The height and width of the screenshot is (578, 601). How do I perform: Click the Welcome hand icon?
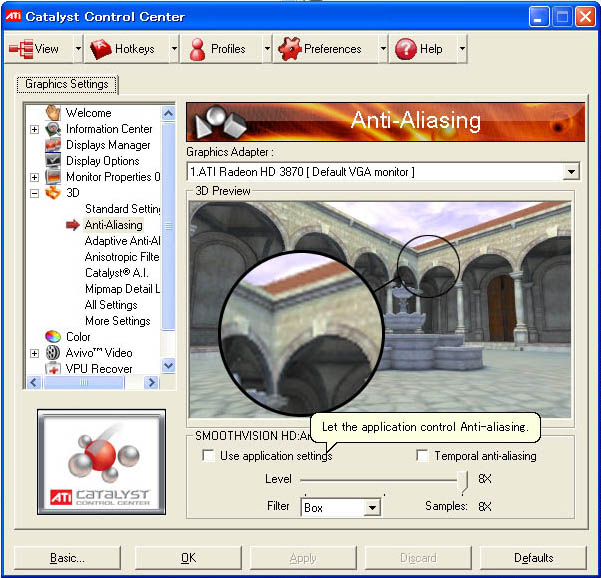[x=53, y=113]
